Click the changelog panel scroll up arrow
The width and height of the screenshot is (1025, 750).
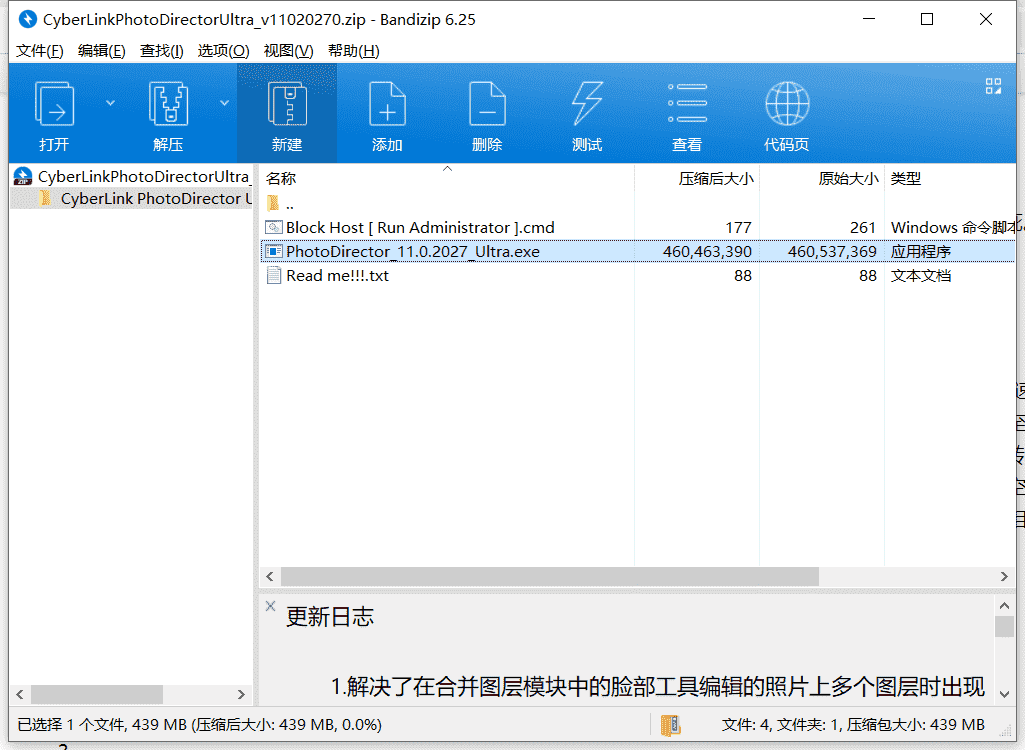(1004, 605)
